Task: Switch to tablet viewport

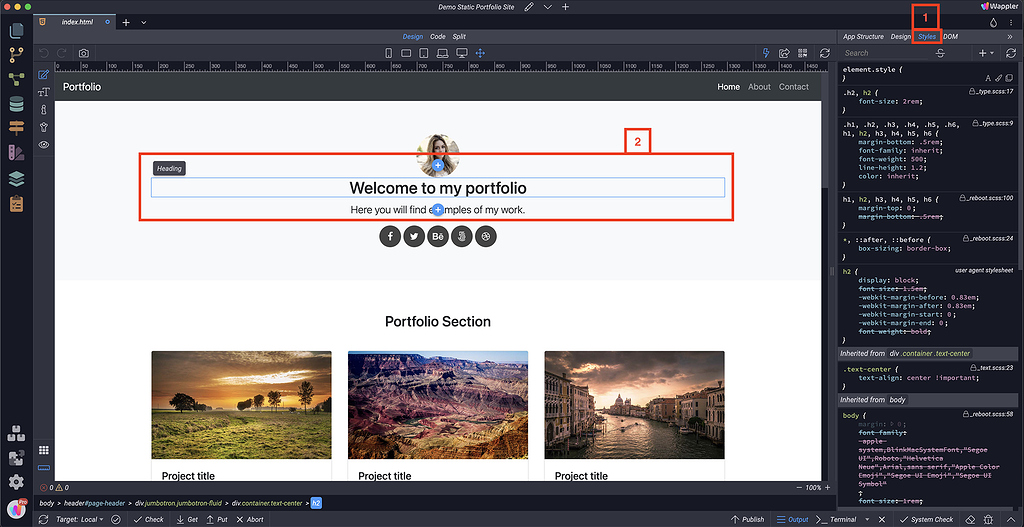Action: tap(423, 53)
